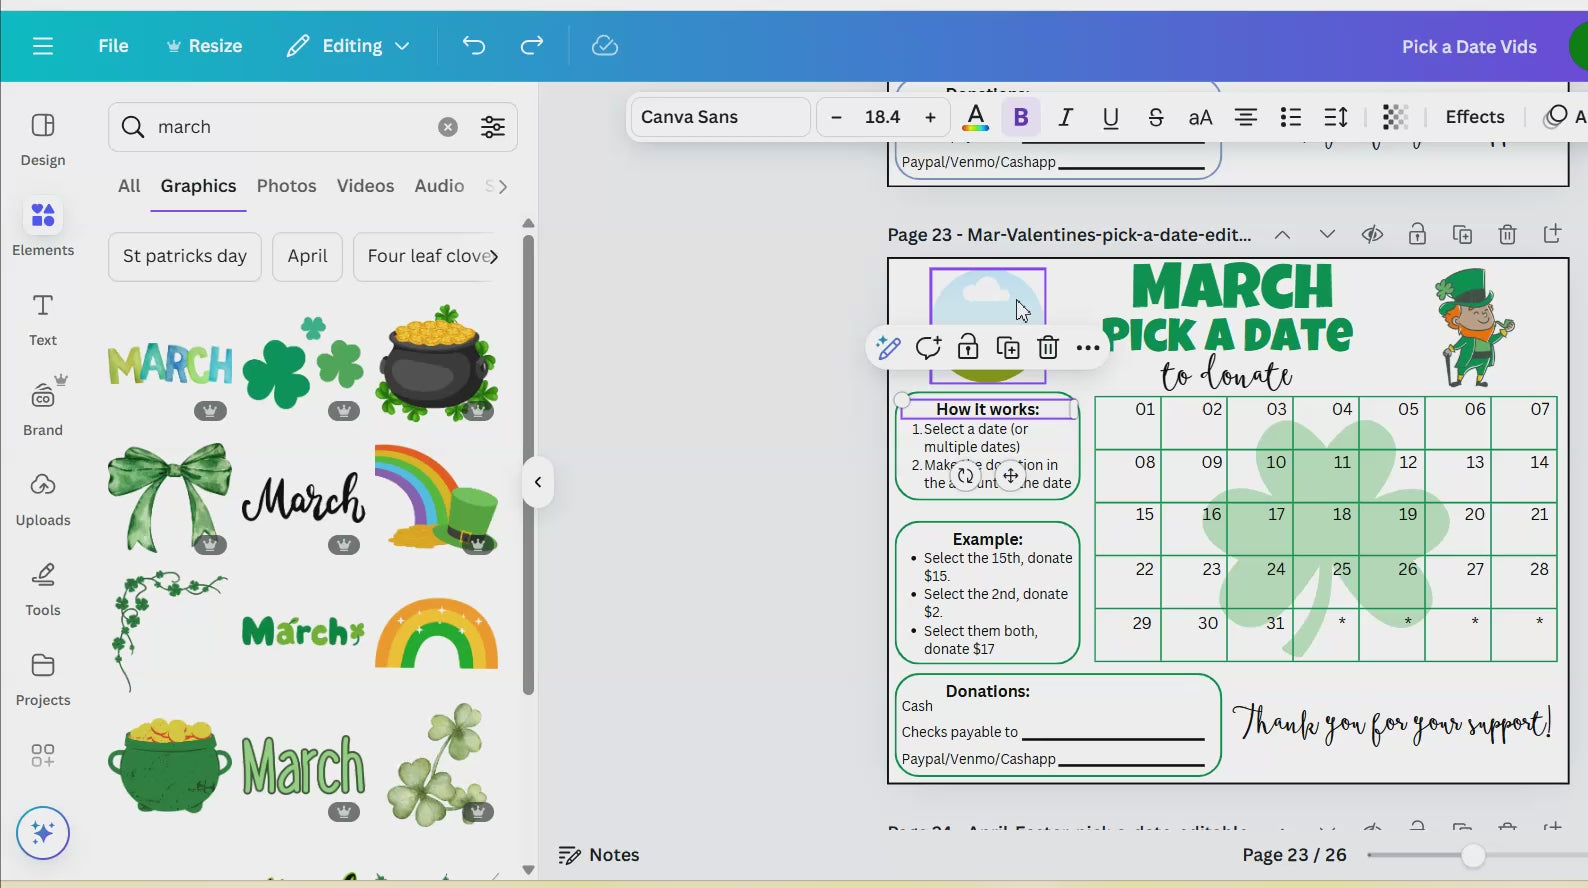1588x888 pixels.
Task: Select the St patricks day suggestion chip
Action: (185, 257)
